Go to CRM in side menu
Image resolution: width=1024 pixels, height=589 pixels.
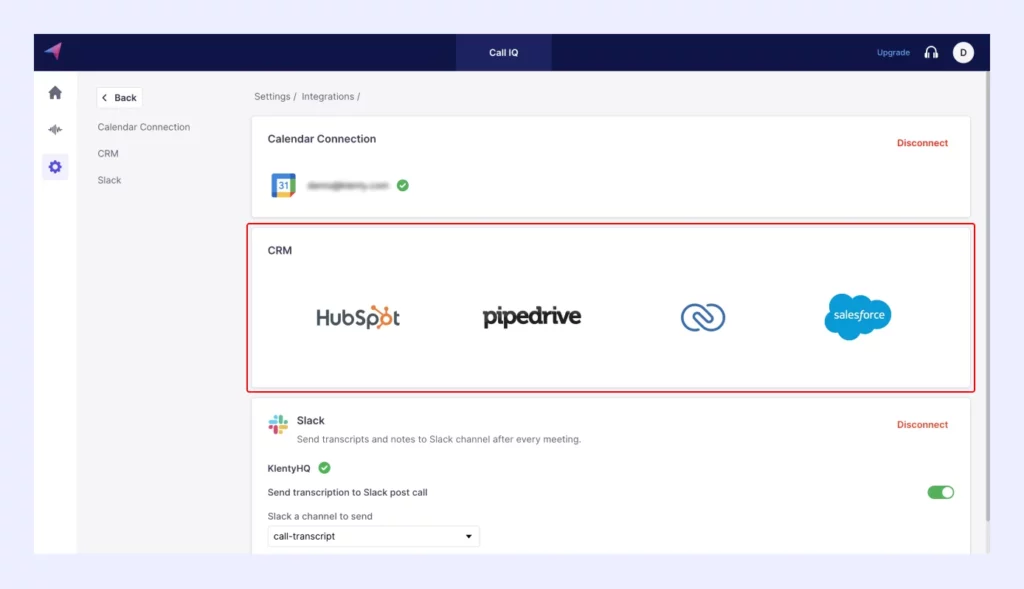[x=108, y=153]
